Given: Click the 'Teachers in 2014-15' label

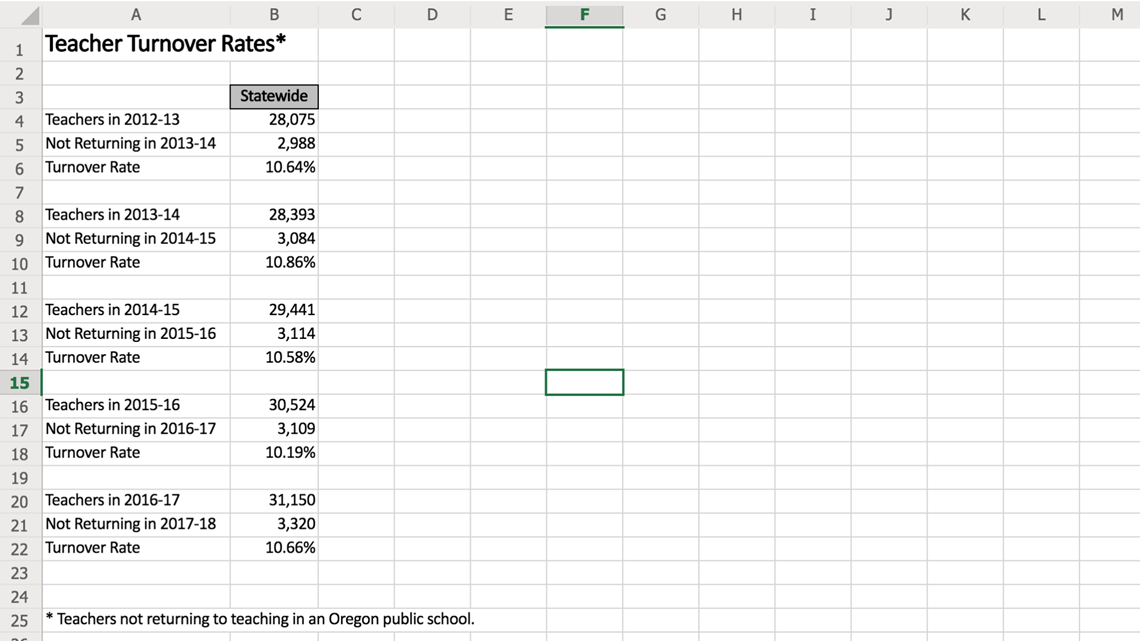Looking at the screenshot, I should [x=113, y=310].
